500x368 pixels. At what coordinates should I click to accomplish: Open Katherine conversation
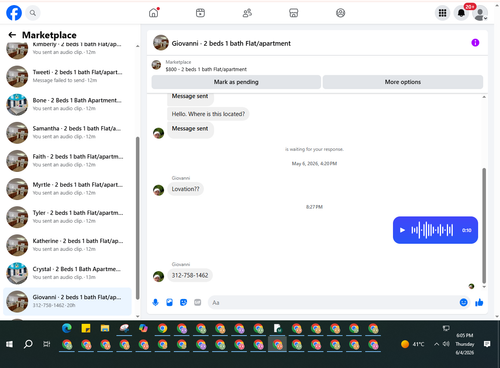click(x=67, y=245)
